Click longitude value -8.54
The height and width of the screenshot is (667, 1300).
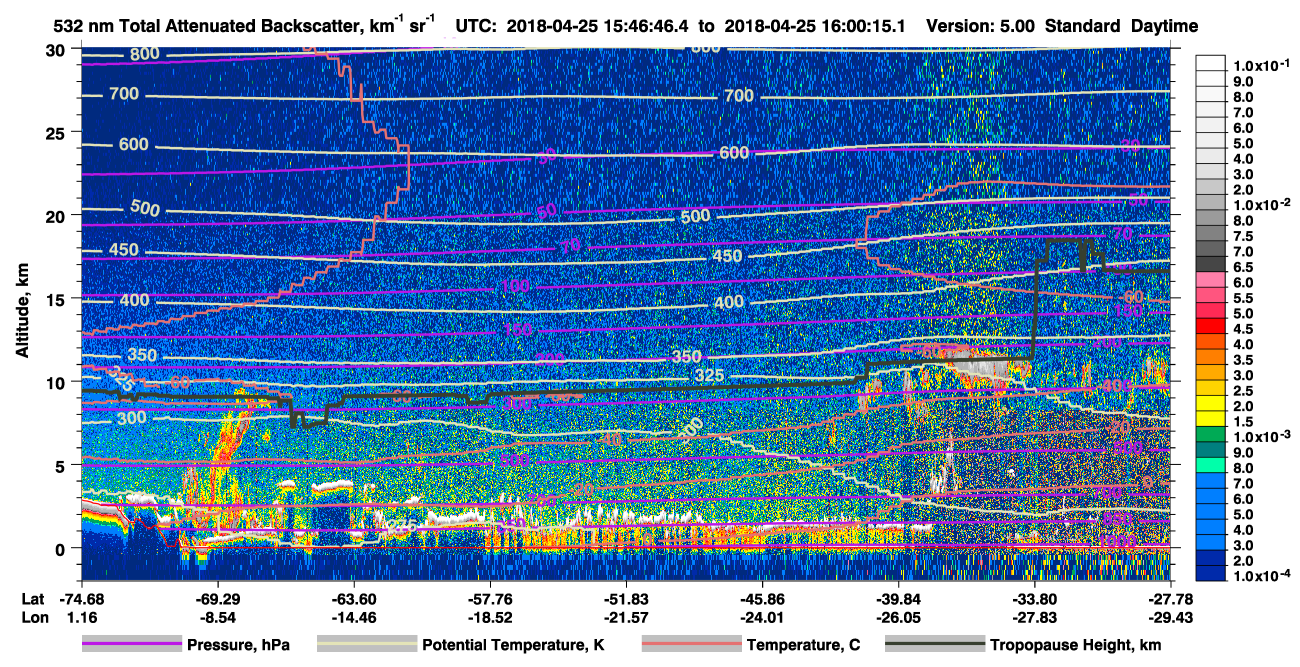218,617
